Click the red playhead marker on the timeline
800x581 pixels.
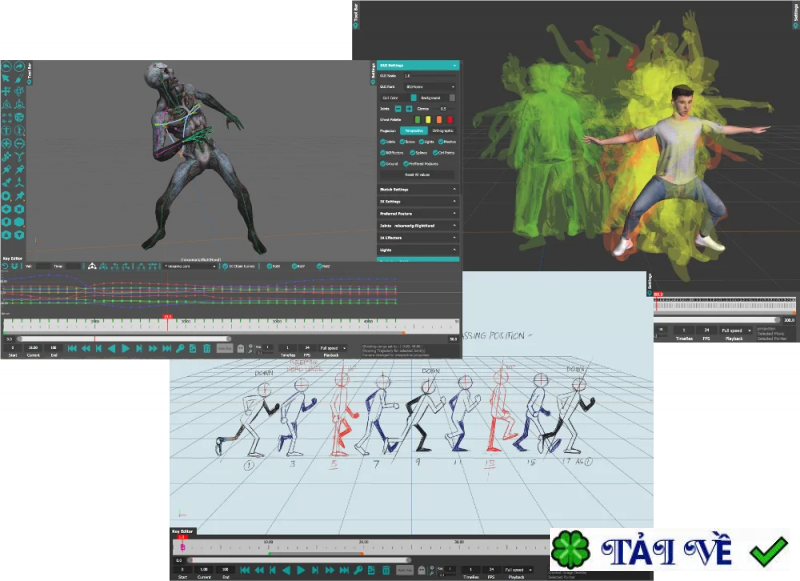(x=167, y=316)
